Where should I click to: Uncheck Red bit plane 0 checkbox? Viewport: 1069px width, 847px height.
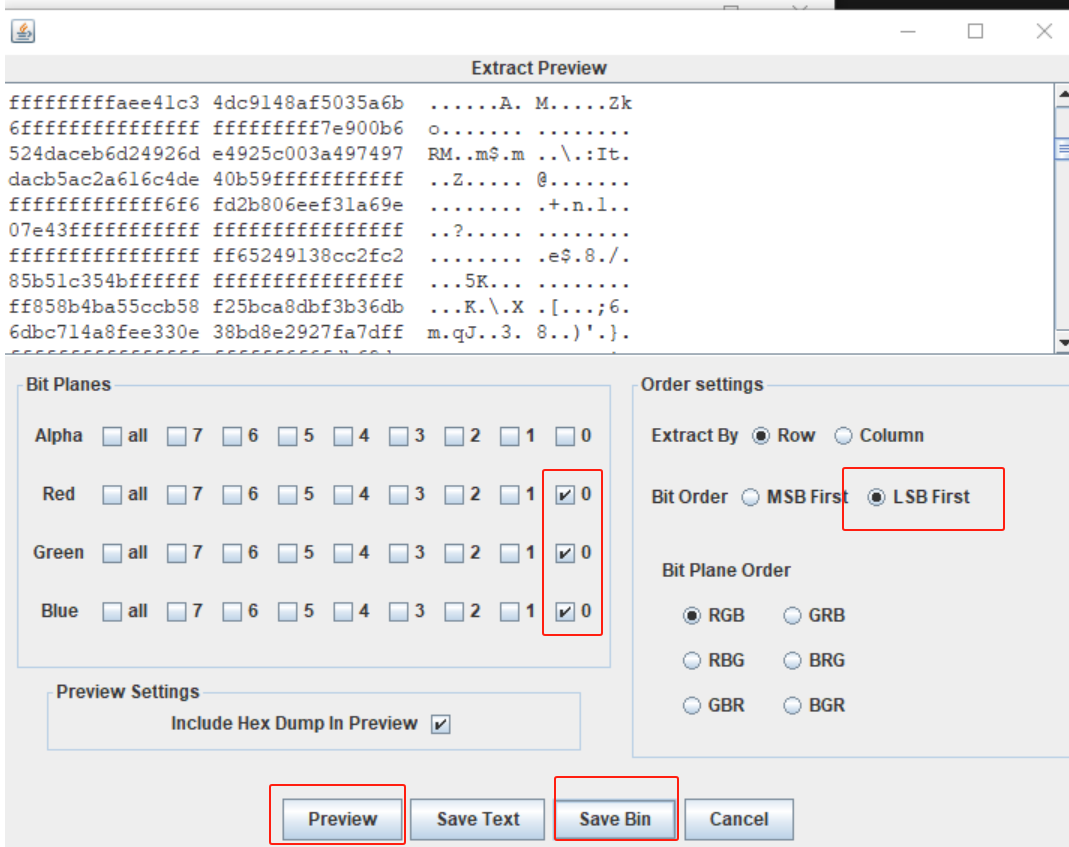[565, 494]
